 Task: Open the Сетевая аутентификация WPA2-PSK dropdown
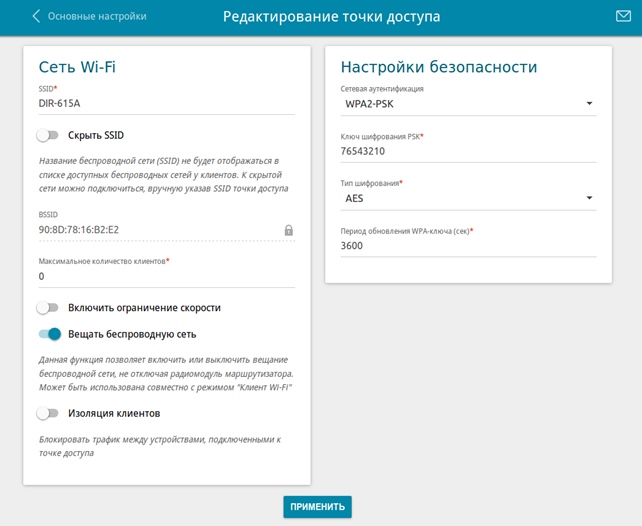(468, 104)
